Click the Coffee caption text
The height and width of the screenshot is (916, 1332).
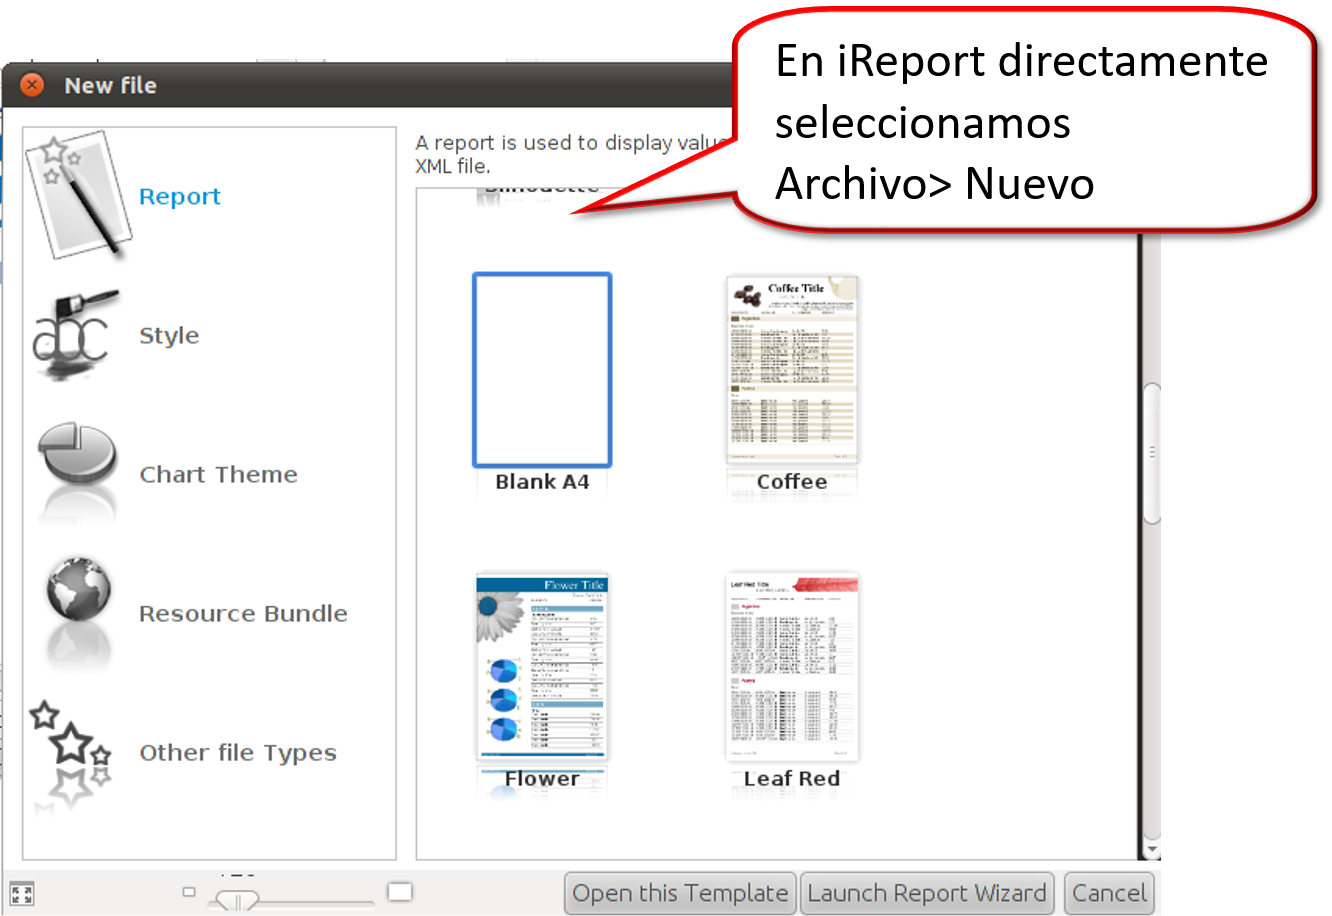792,482
